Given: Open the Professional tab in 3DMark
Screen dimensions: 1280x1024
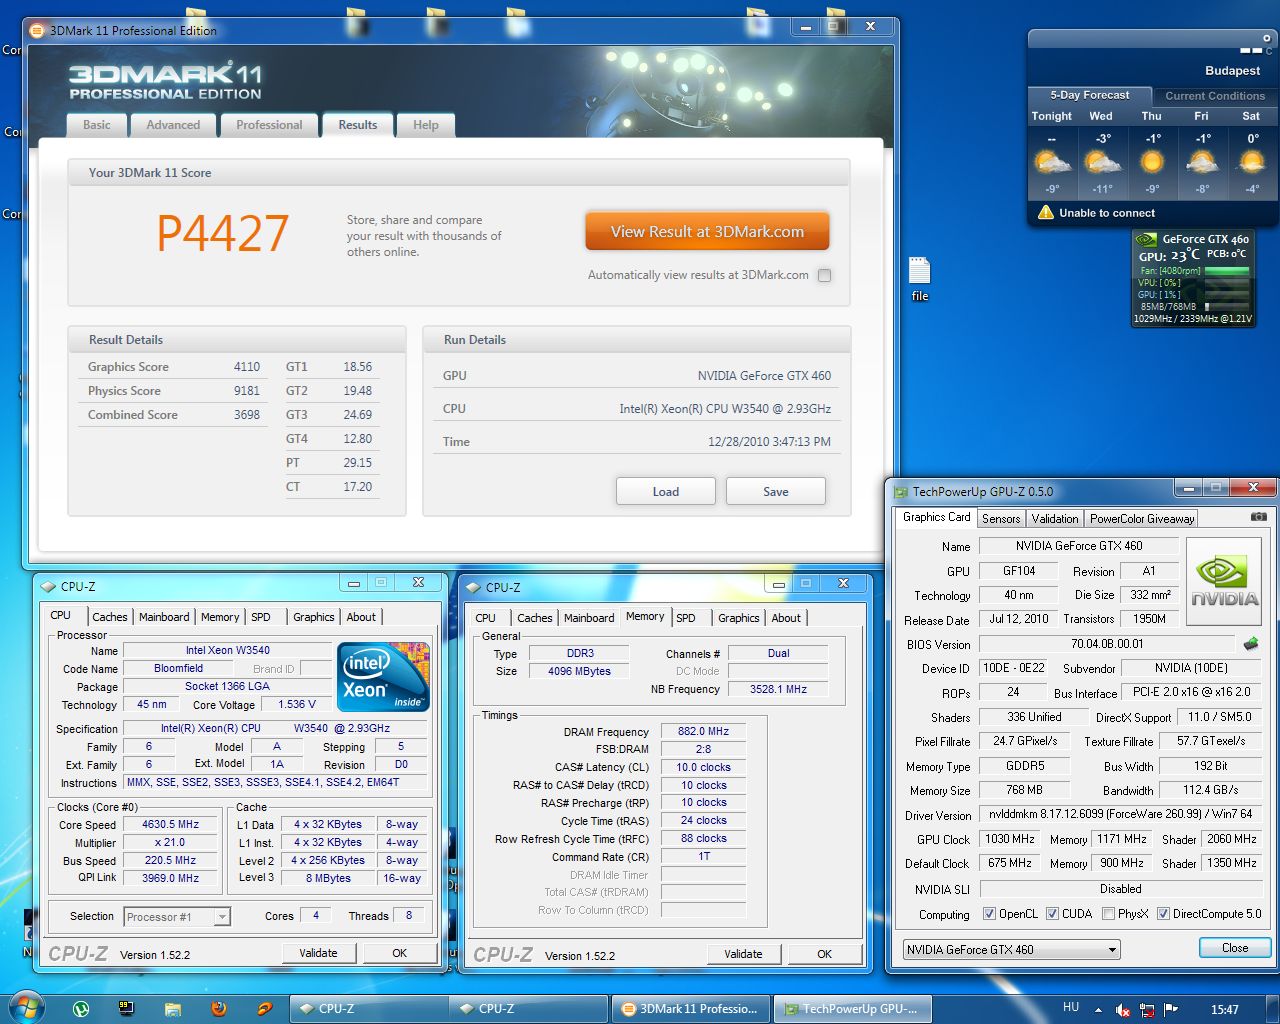Looking at the screenshot, I should pos(269,125).
